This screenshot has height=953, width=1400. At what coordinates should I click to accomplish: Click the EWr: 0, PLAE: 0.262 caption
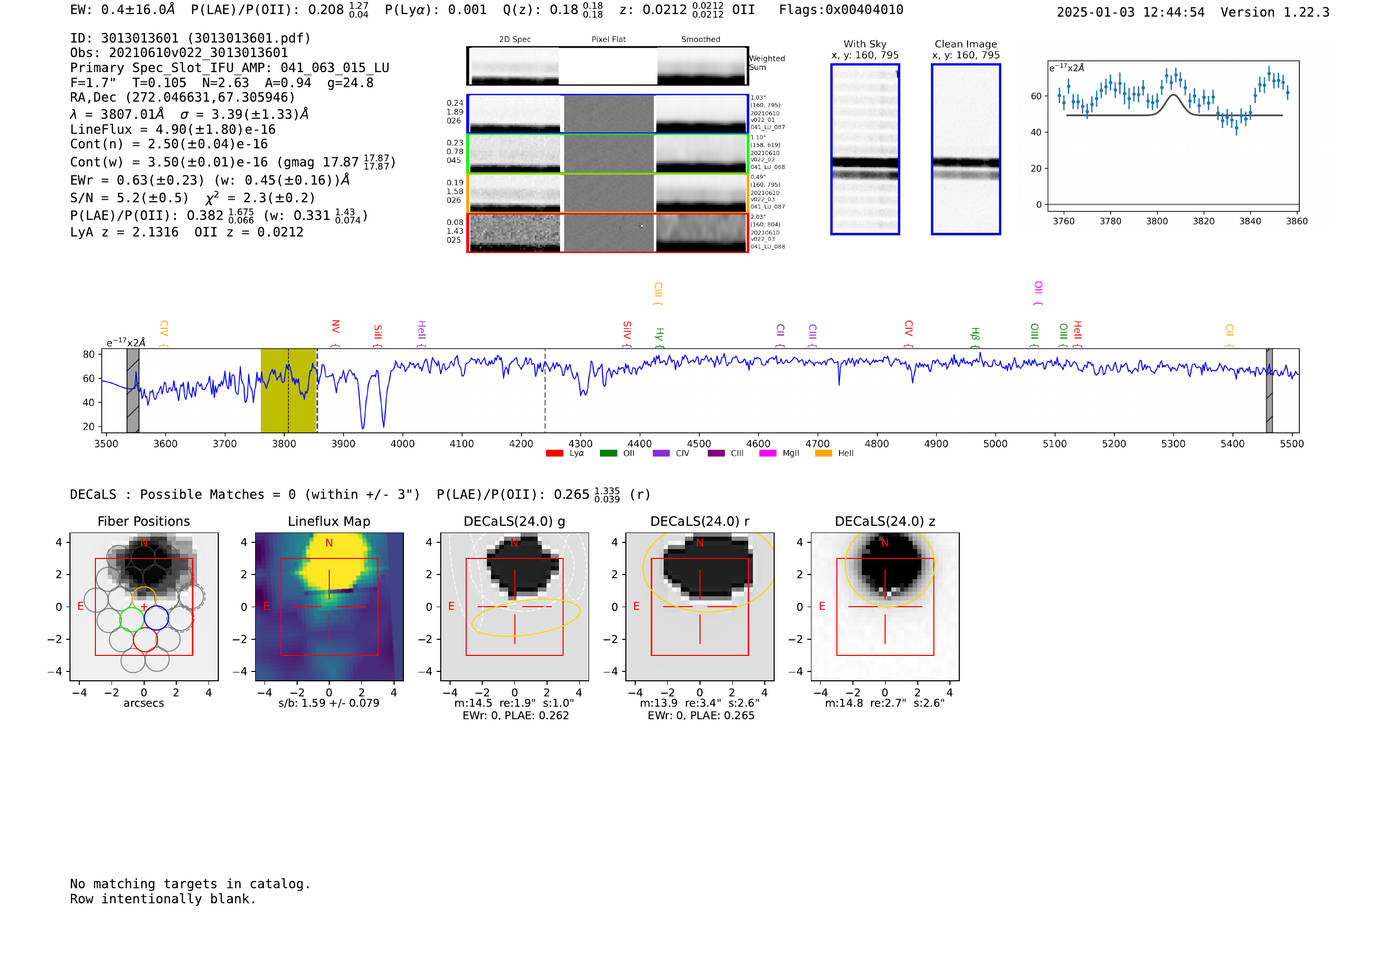[x=515, y=715]
